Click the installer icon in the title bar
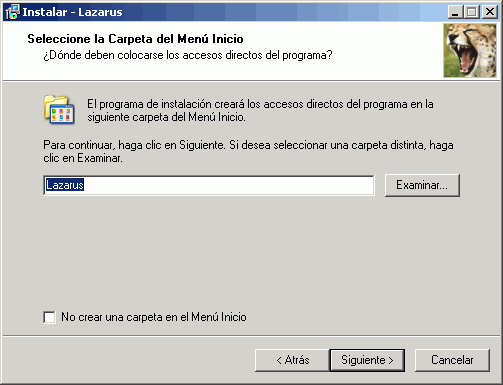Image resolution: width=503 pixels, height=385 pixels. [12, 12]
